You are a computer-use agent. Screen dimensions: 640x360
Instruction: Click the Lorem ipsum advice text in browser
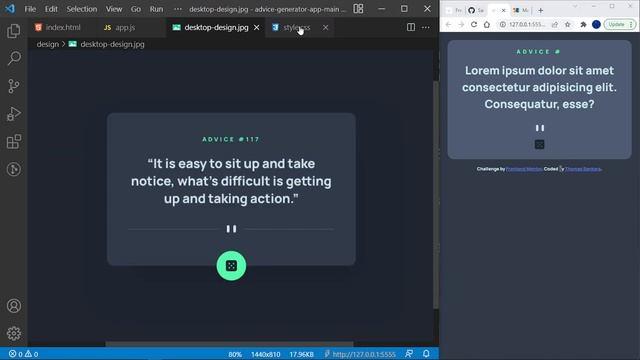pos(540,87)
